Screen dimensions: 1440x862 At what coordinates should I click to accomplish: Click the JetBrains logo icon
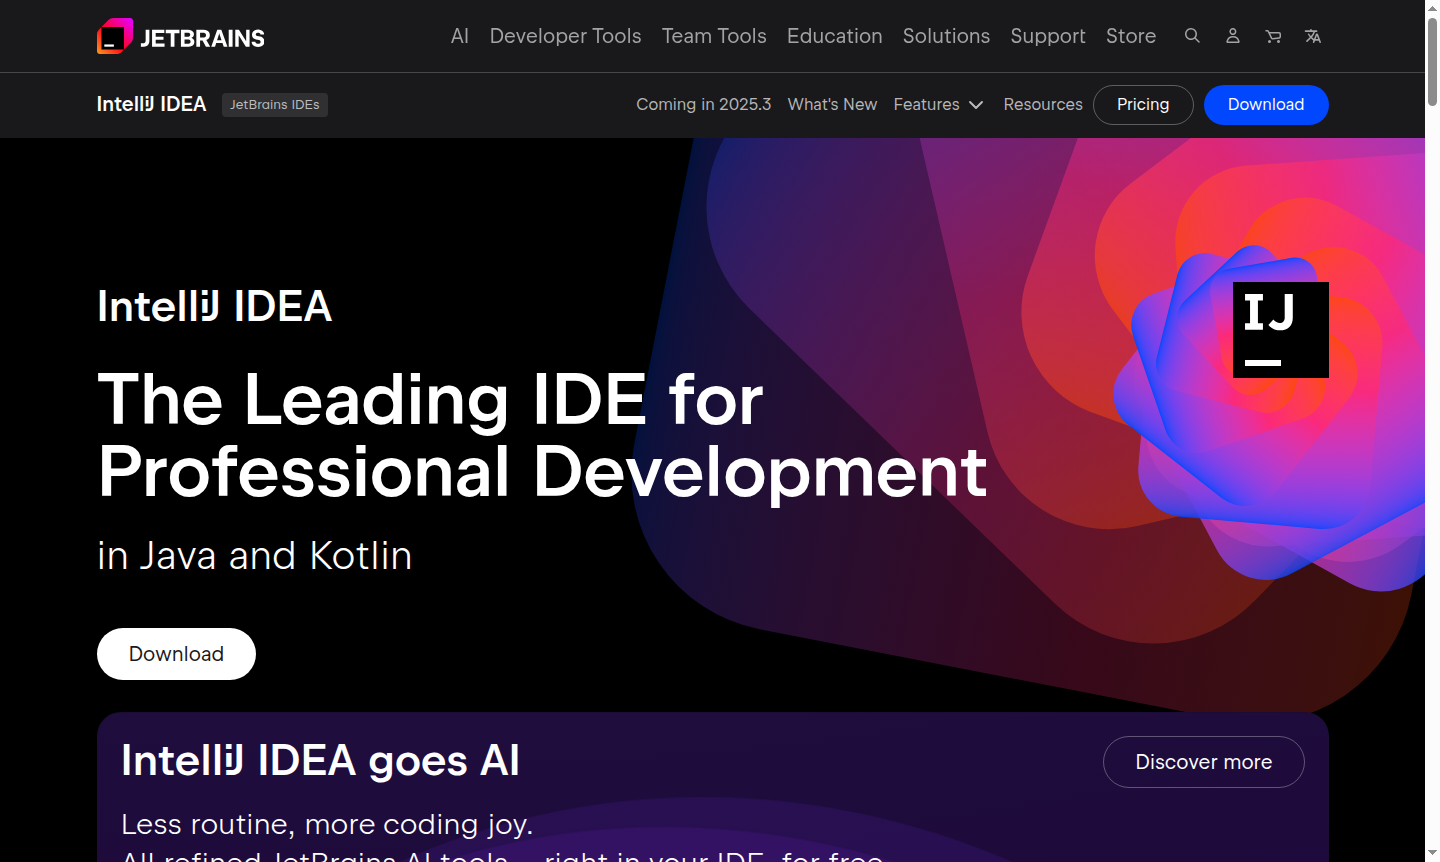(x=113, y=36)
